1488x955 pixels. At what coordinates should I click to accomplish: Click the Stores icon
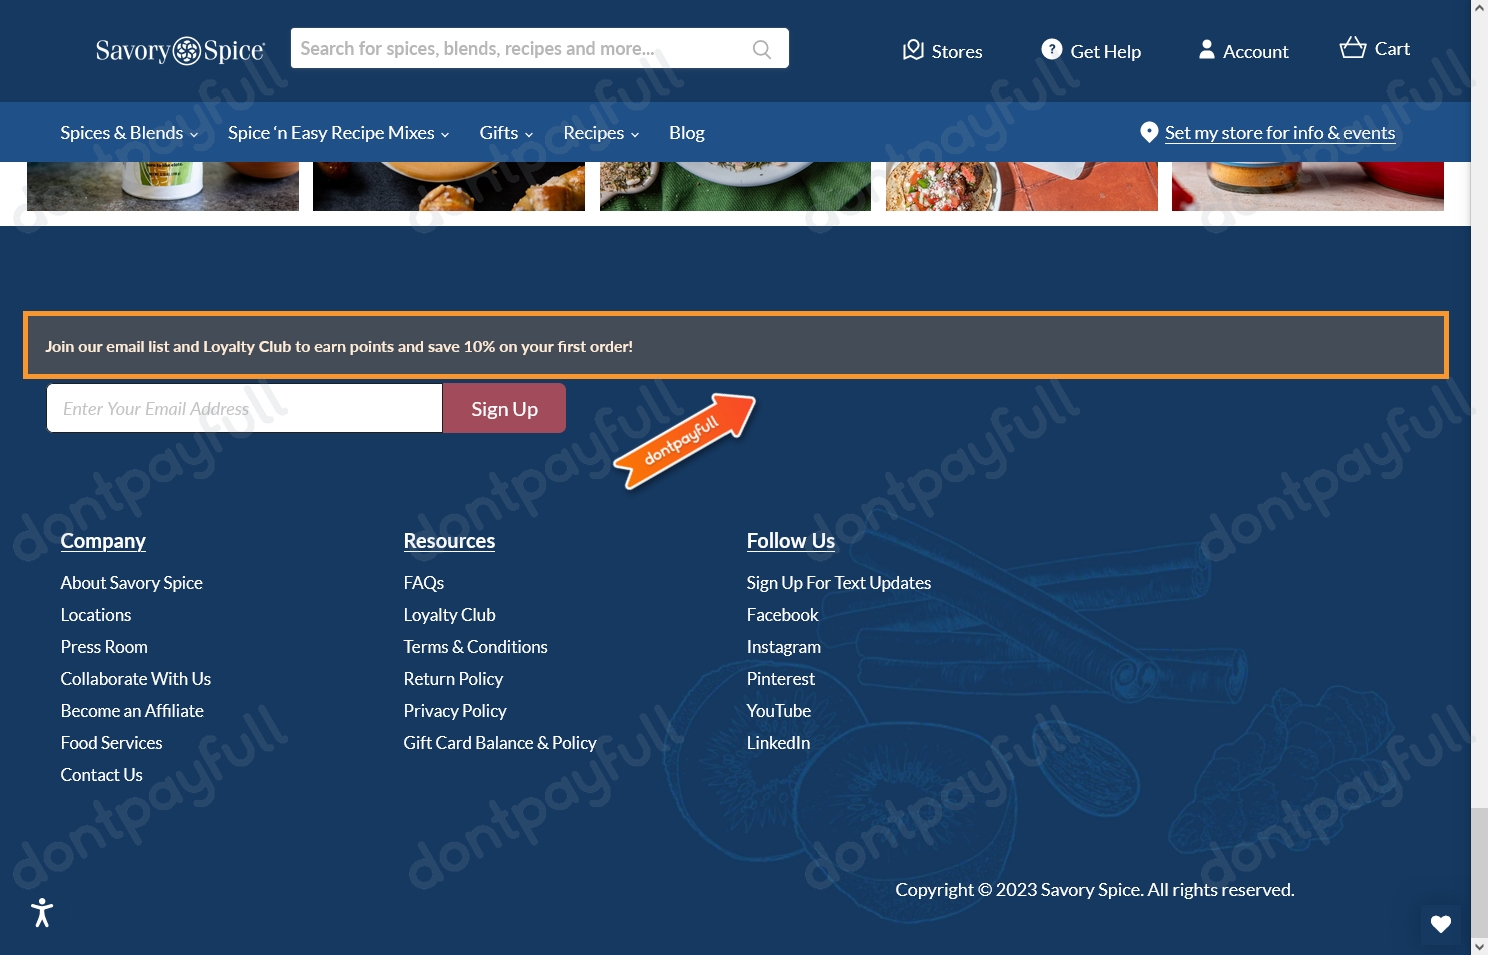tap(913, 50)
